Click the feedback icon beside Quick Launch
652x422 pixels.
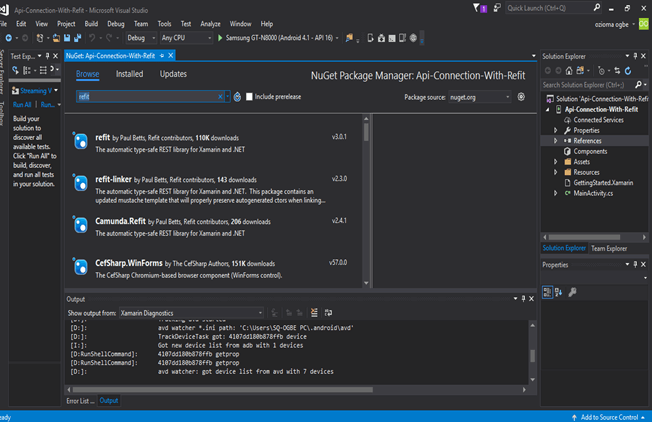(x=497, y=8)
